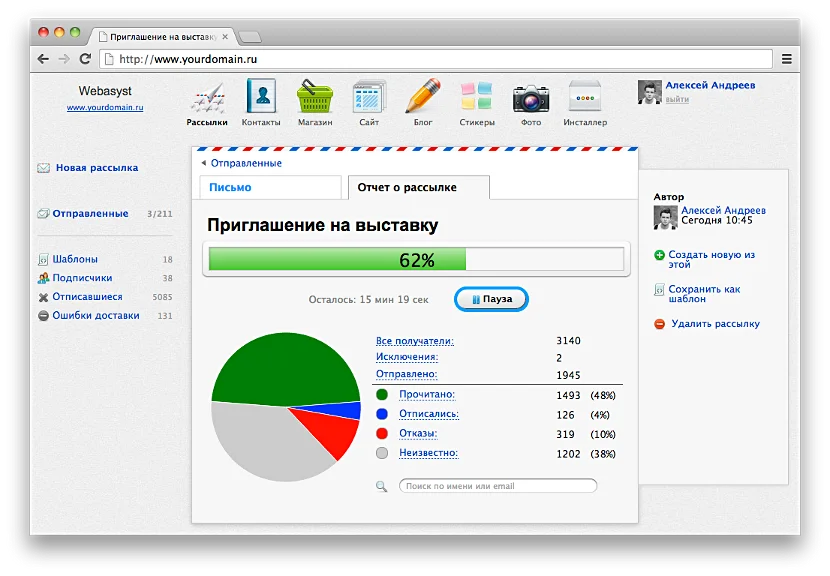This screenshot has width=830, height=576.
Task: Open the browser hamburger menu
Action: [x=787, y=59]
